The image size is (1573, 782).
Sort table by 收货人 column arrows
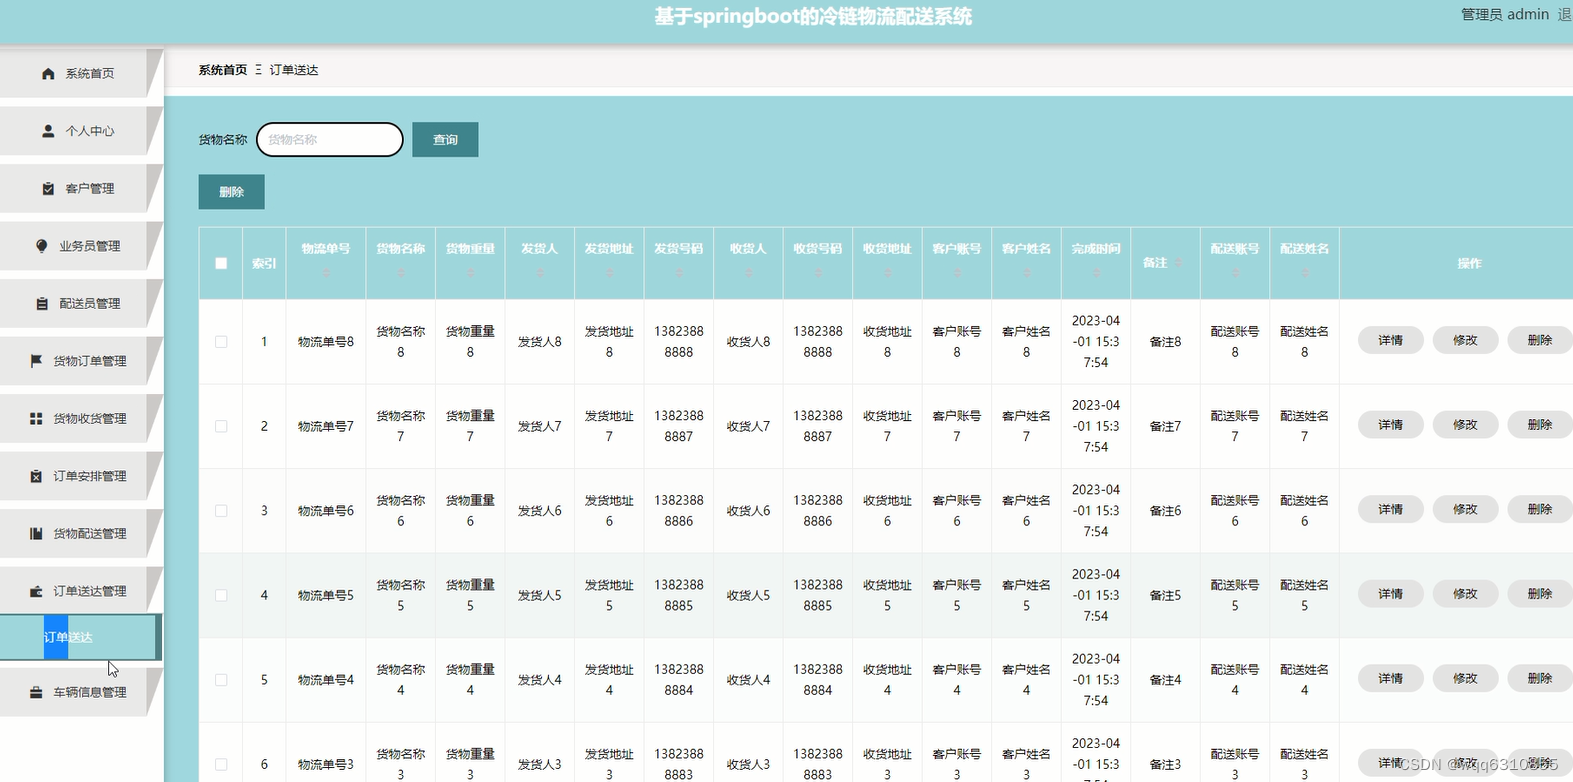(748, 272)
